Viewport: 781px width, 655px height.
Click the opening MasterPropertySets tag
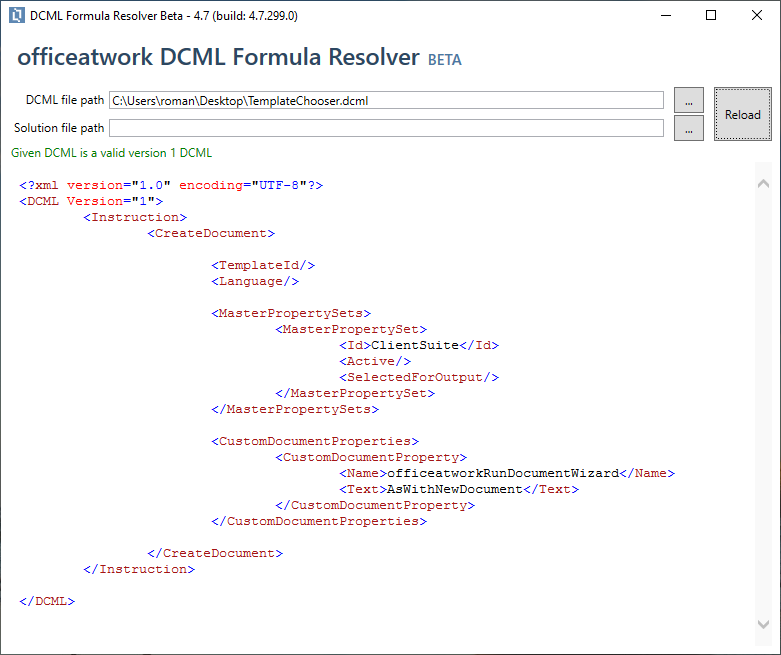(291, 313)
